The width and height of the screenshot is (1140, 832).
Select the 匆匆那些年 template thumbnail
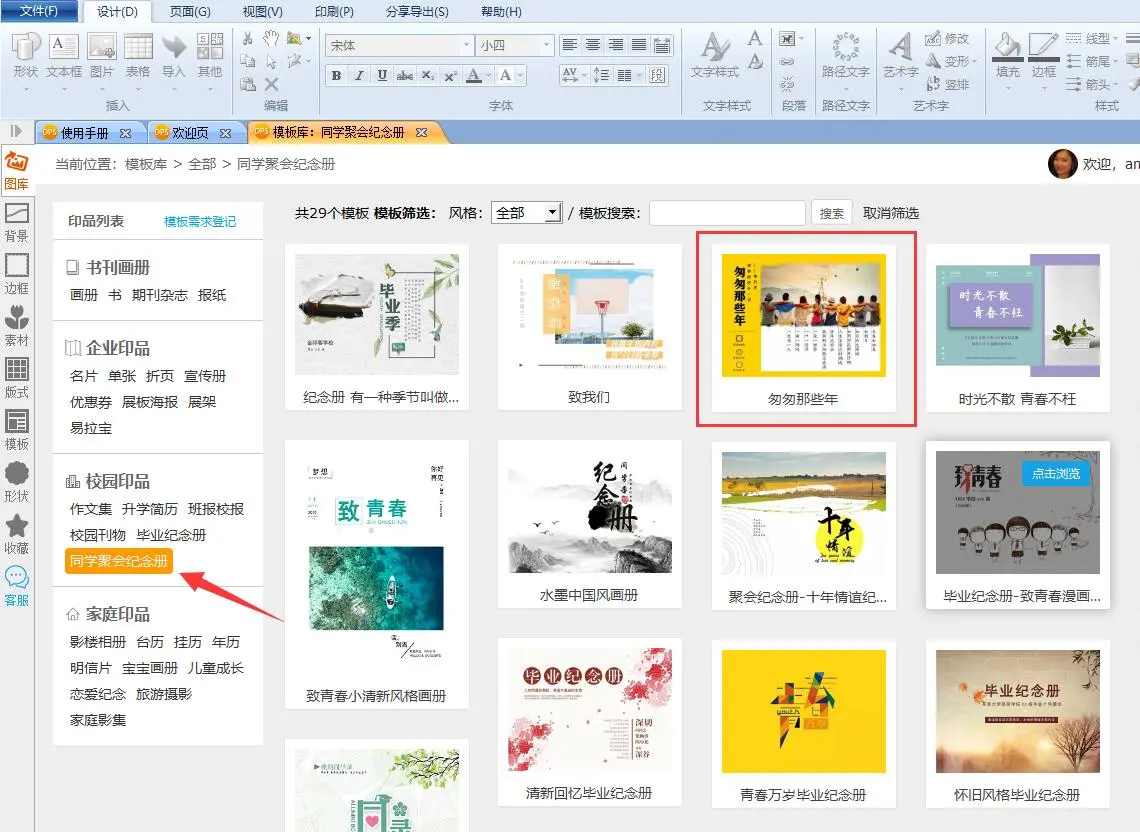(x=804, y=315)
